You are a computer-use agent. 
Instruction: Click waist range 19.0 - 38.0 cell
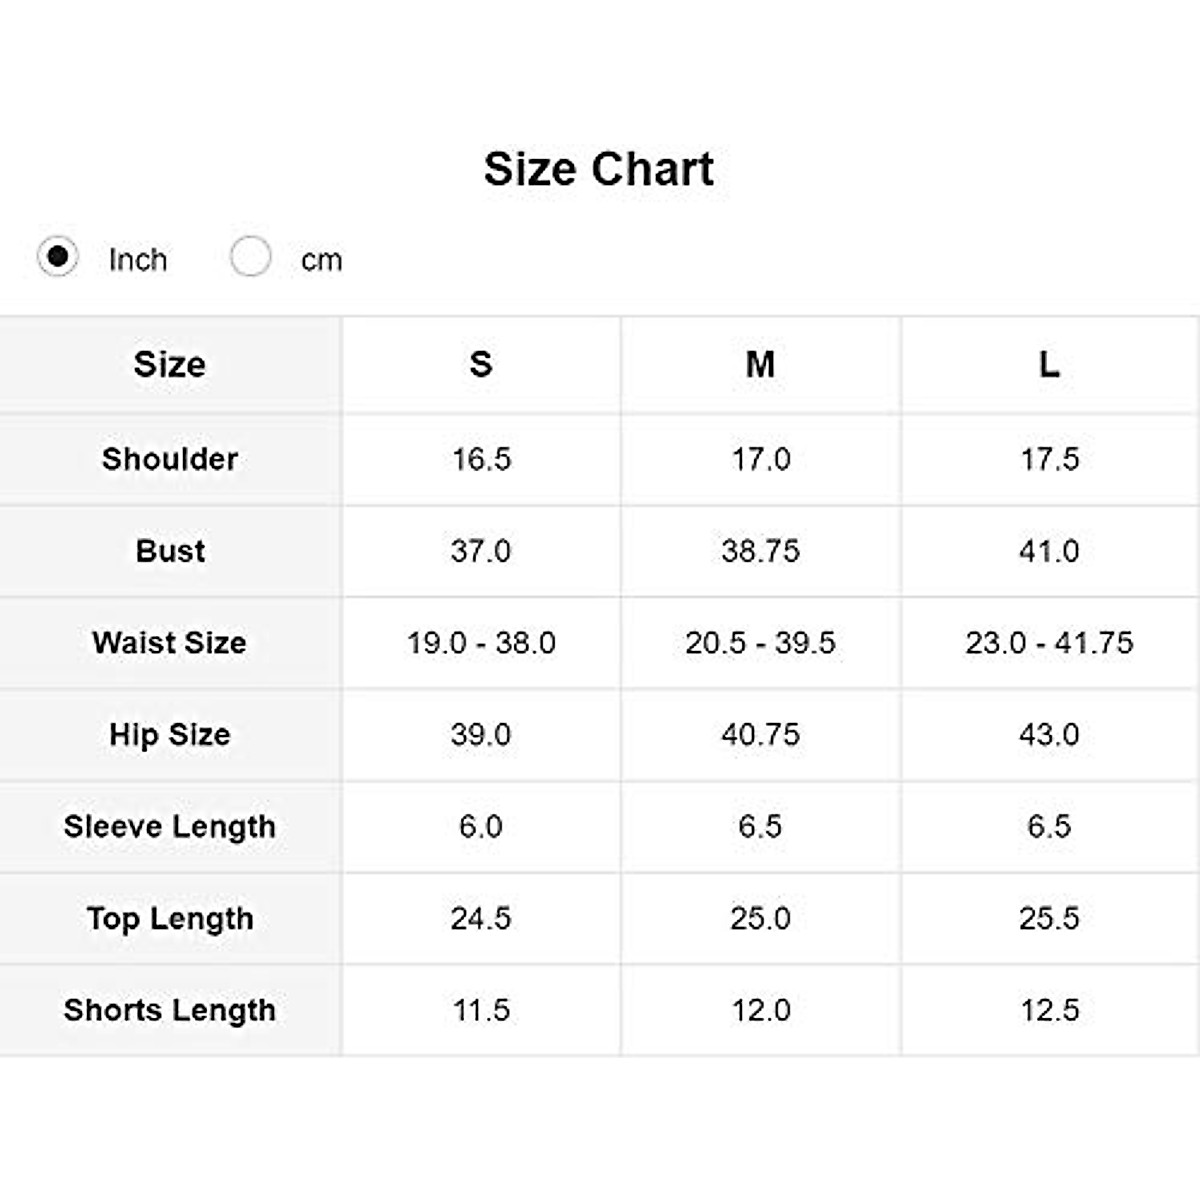[x=481, y=642]
